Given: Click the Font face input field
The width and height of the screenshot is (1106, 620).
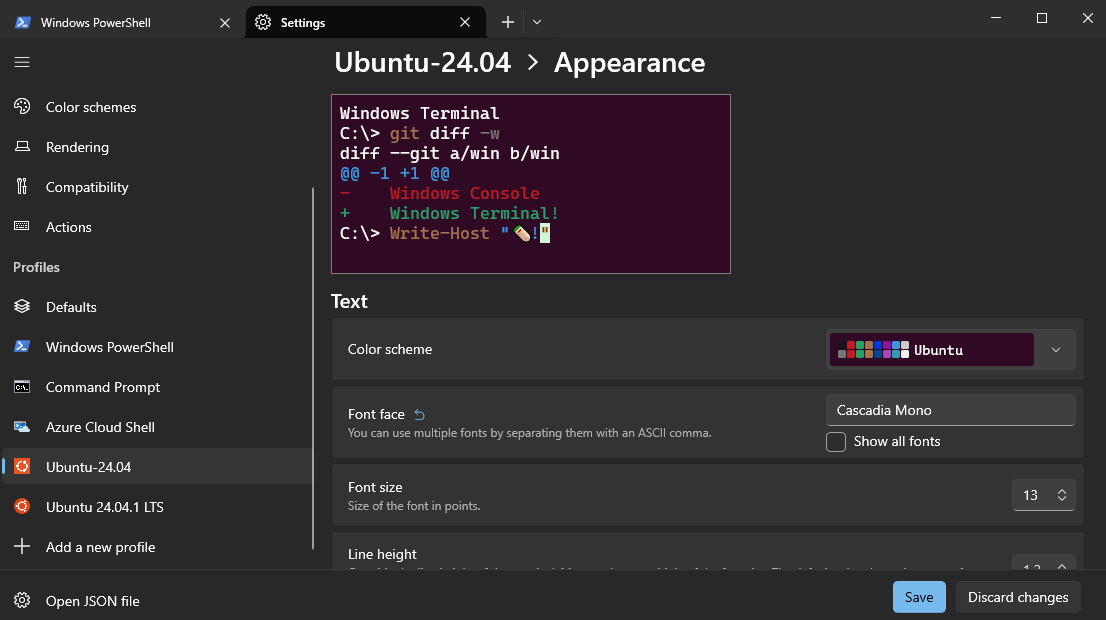Looking at the screenshot, I should (x=950, y=410).
